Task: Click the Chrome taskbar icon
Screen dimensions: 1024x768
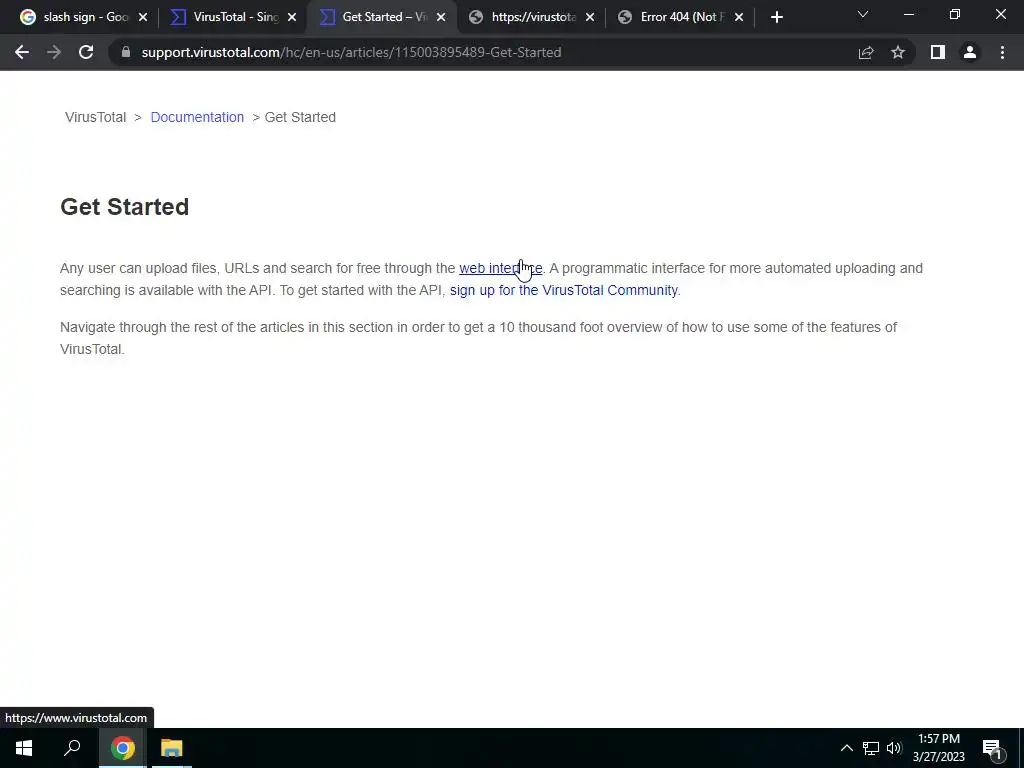Action: coord(122,748)
